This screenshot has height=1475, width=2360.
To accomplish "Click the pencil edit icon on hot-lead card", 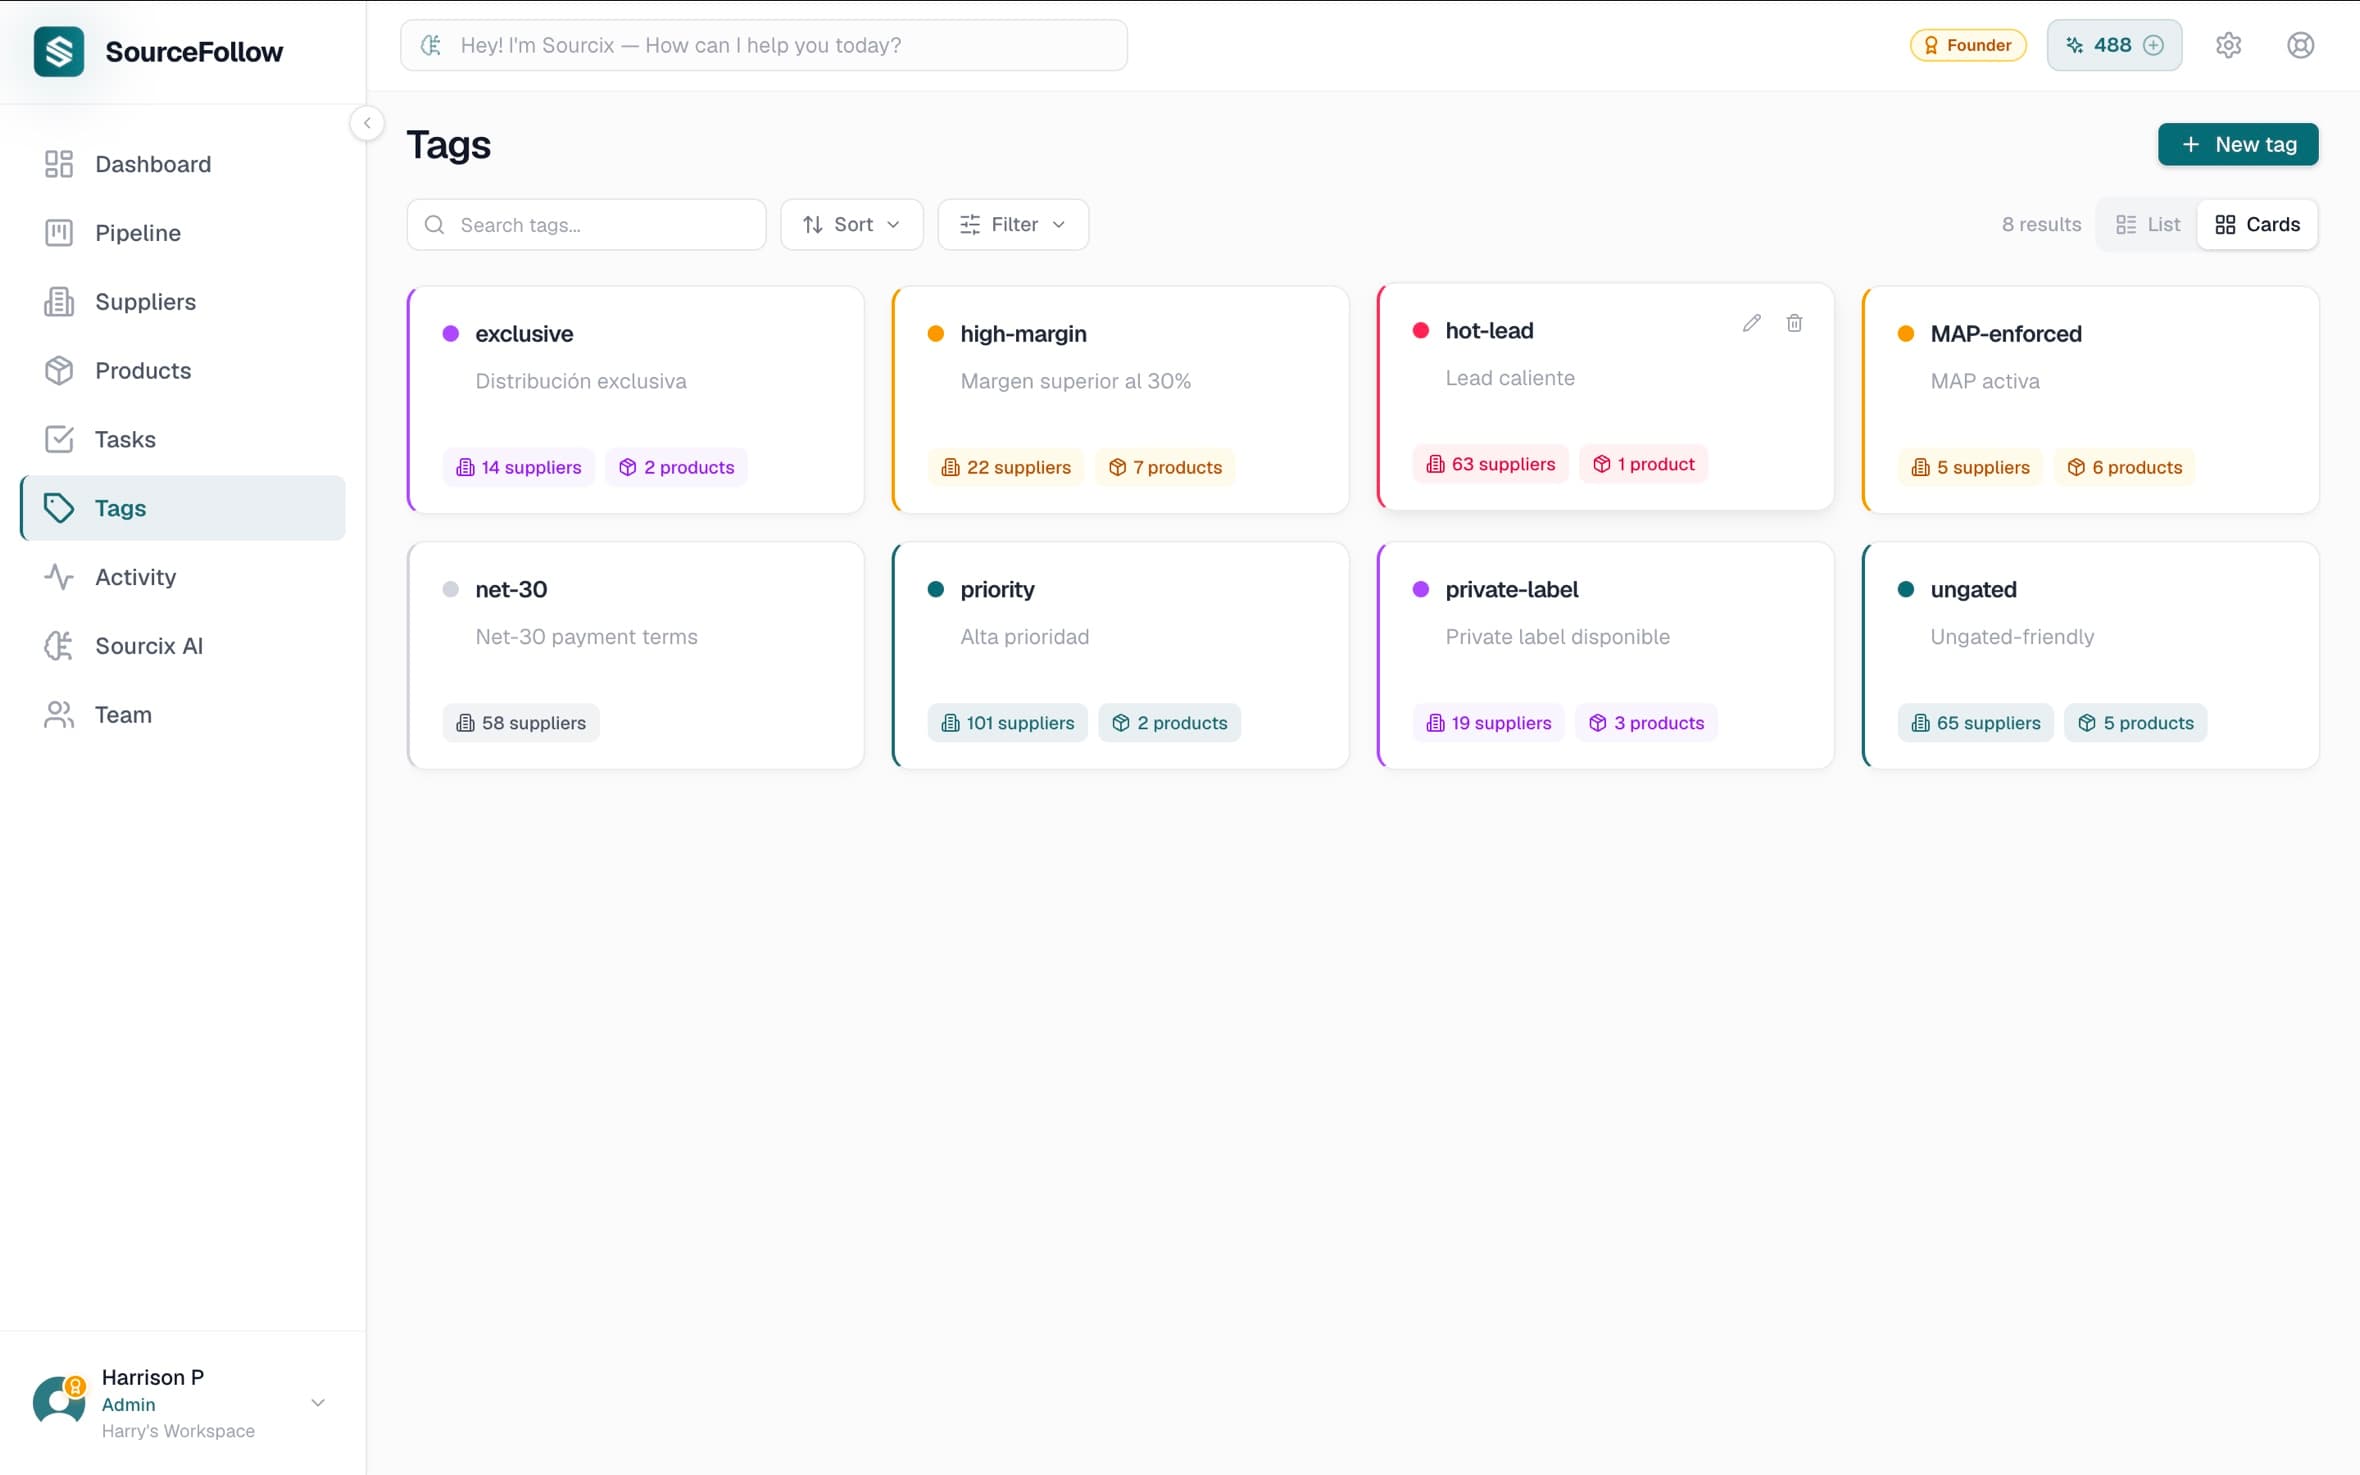I will pyautogui.click(x=1751, y=323).
